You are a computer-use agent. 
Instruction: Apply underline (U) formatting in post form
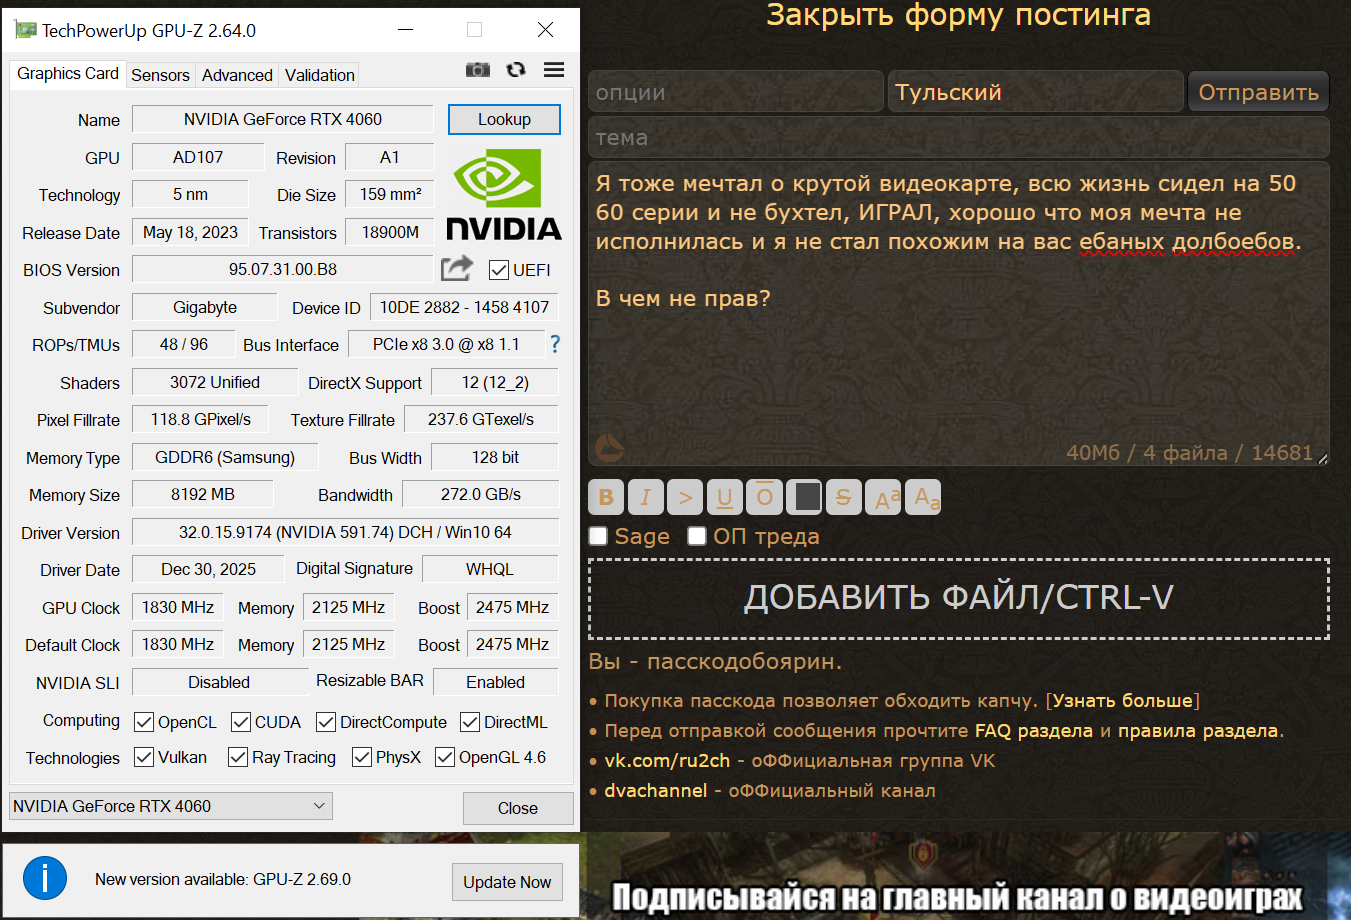coord(725,497)
